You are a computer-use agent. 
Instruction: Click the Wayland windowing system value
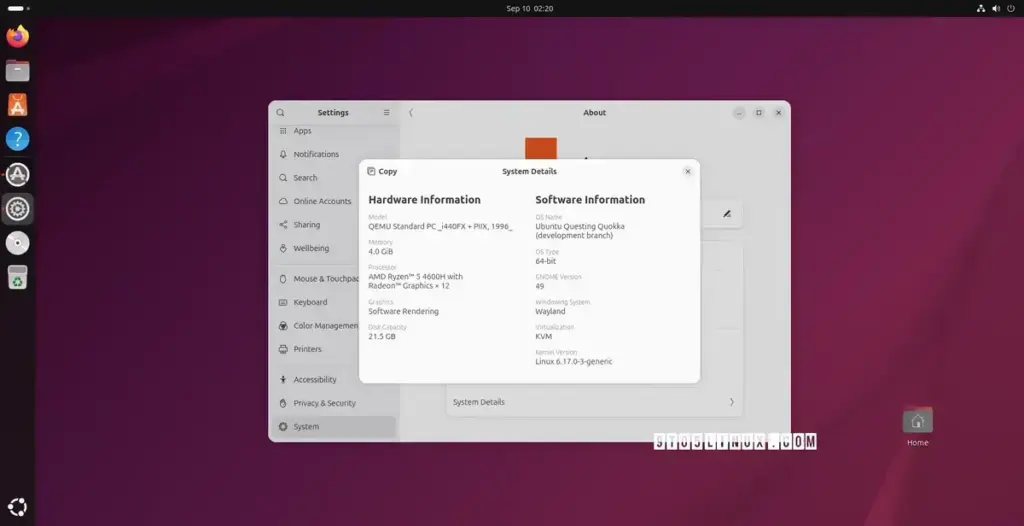(551, 311)
